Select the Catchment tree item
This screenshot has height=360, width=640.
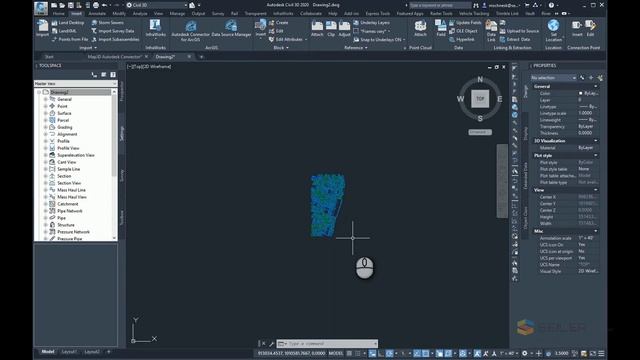[68, 204]
